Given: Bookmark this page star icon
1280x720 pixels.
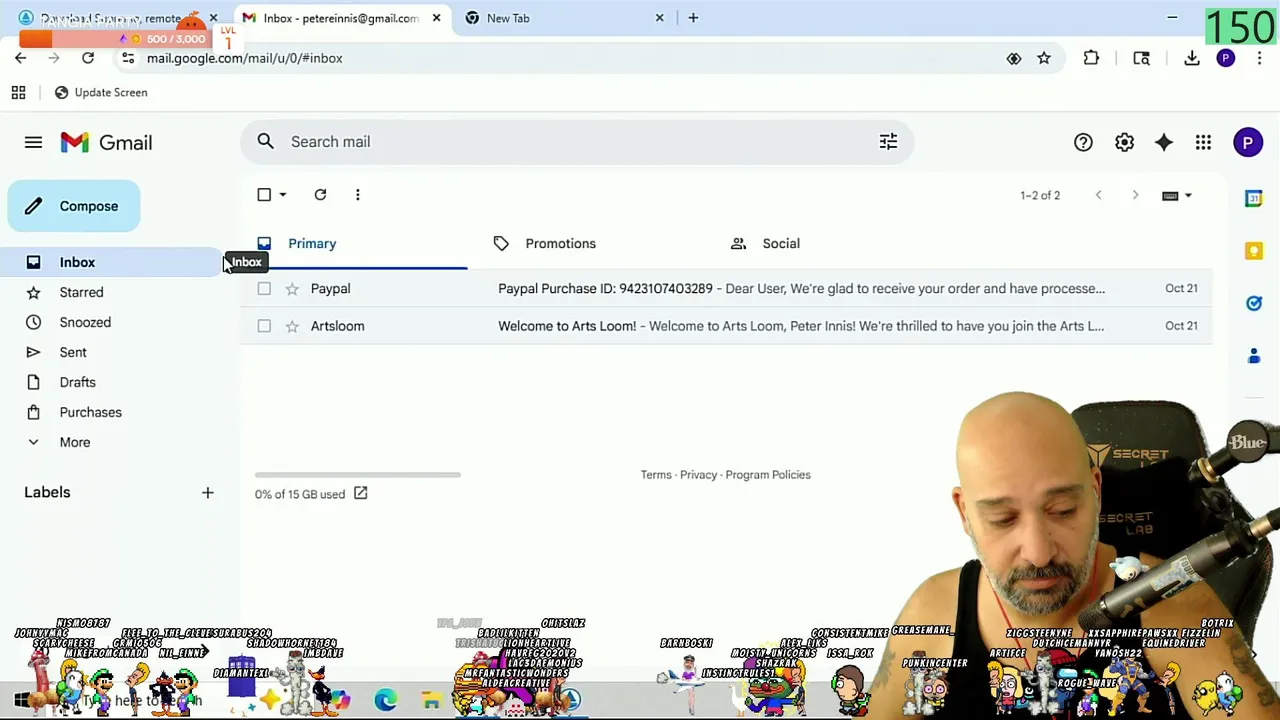Looking at the screenshot, I should pos(1043,58).
